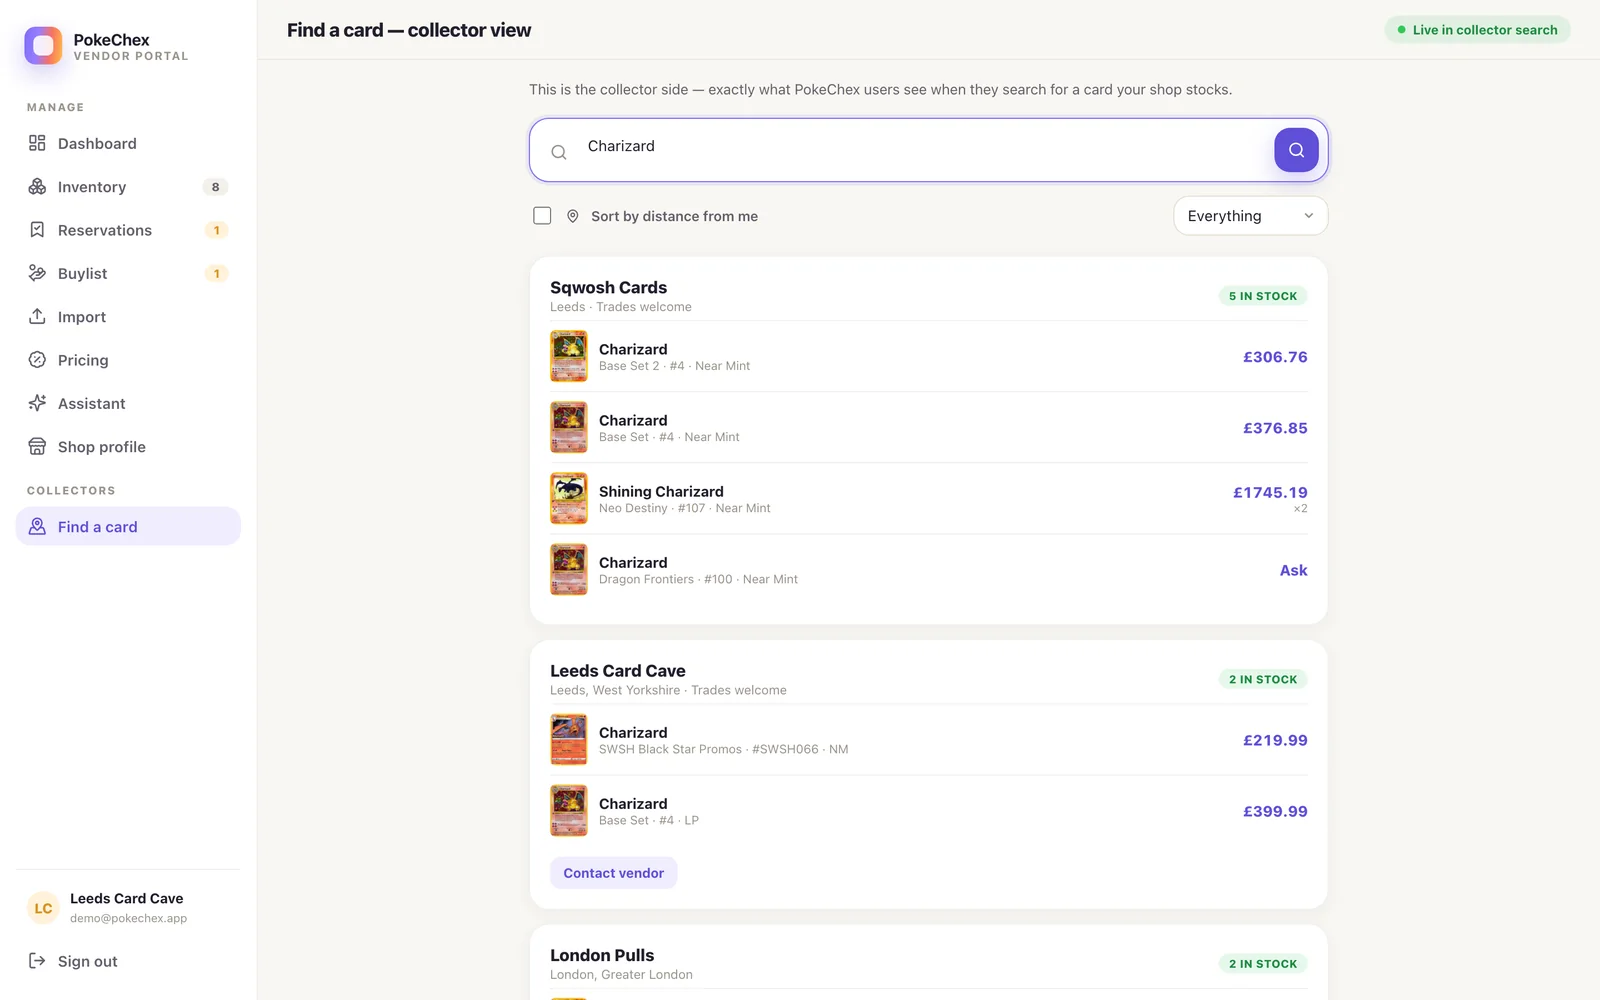This screenshot has height=1000, width=1600.
Task: Click London Pulls shop name
Action: (x=602, y=955)
